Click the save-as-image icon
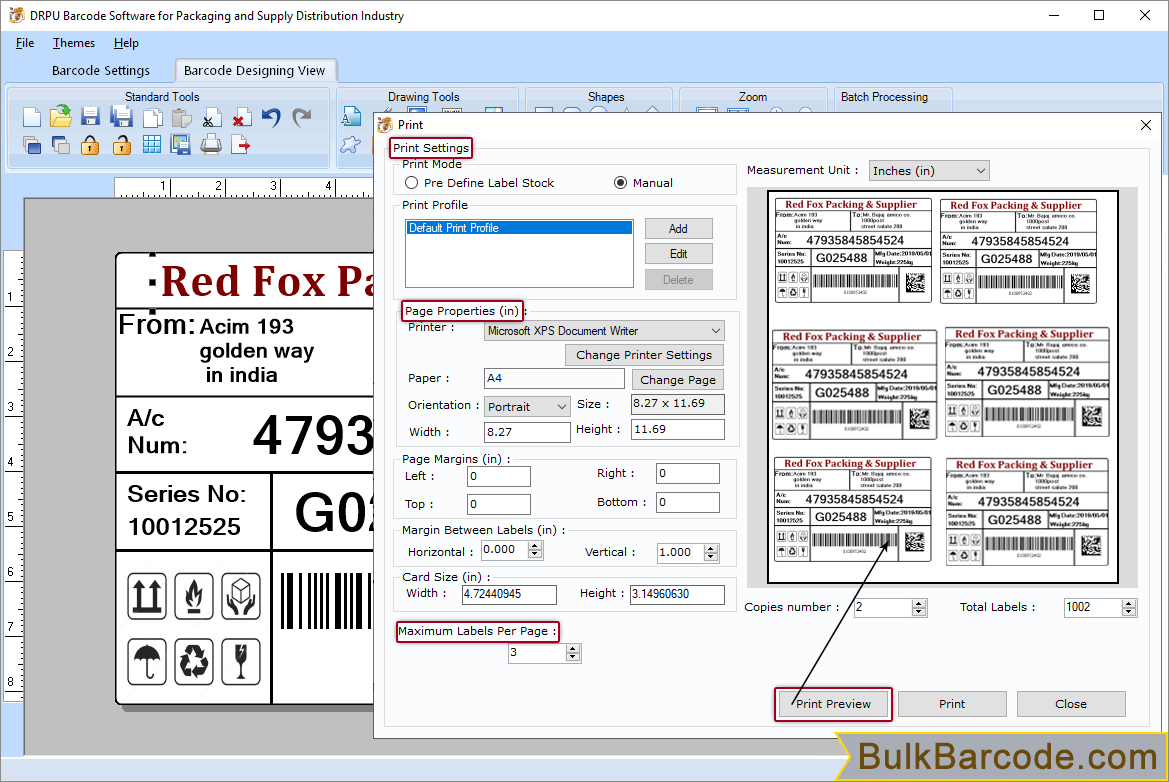The width and height of the screenshot is (1169, 782). 180,145
